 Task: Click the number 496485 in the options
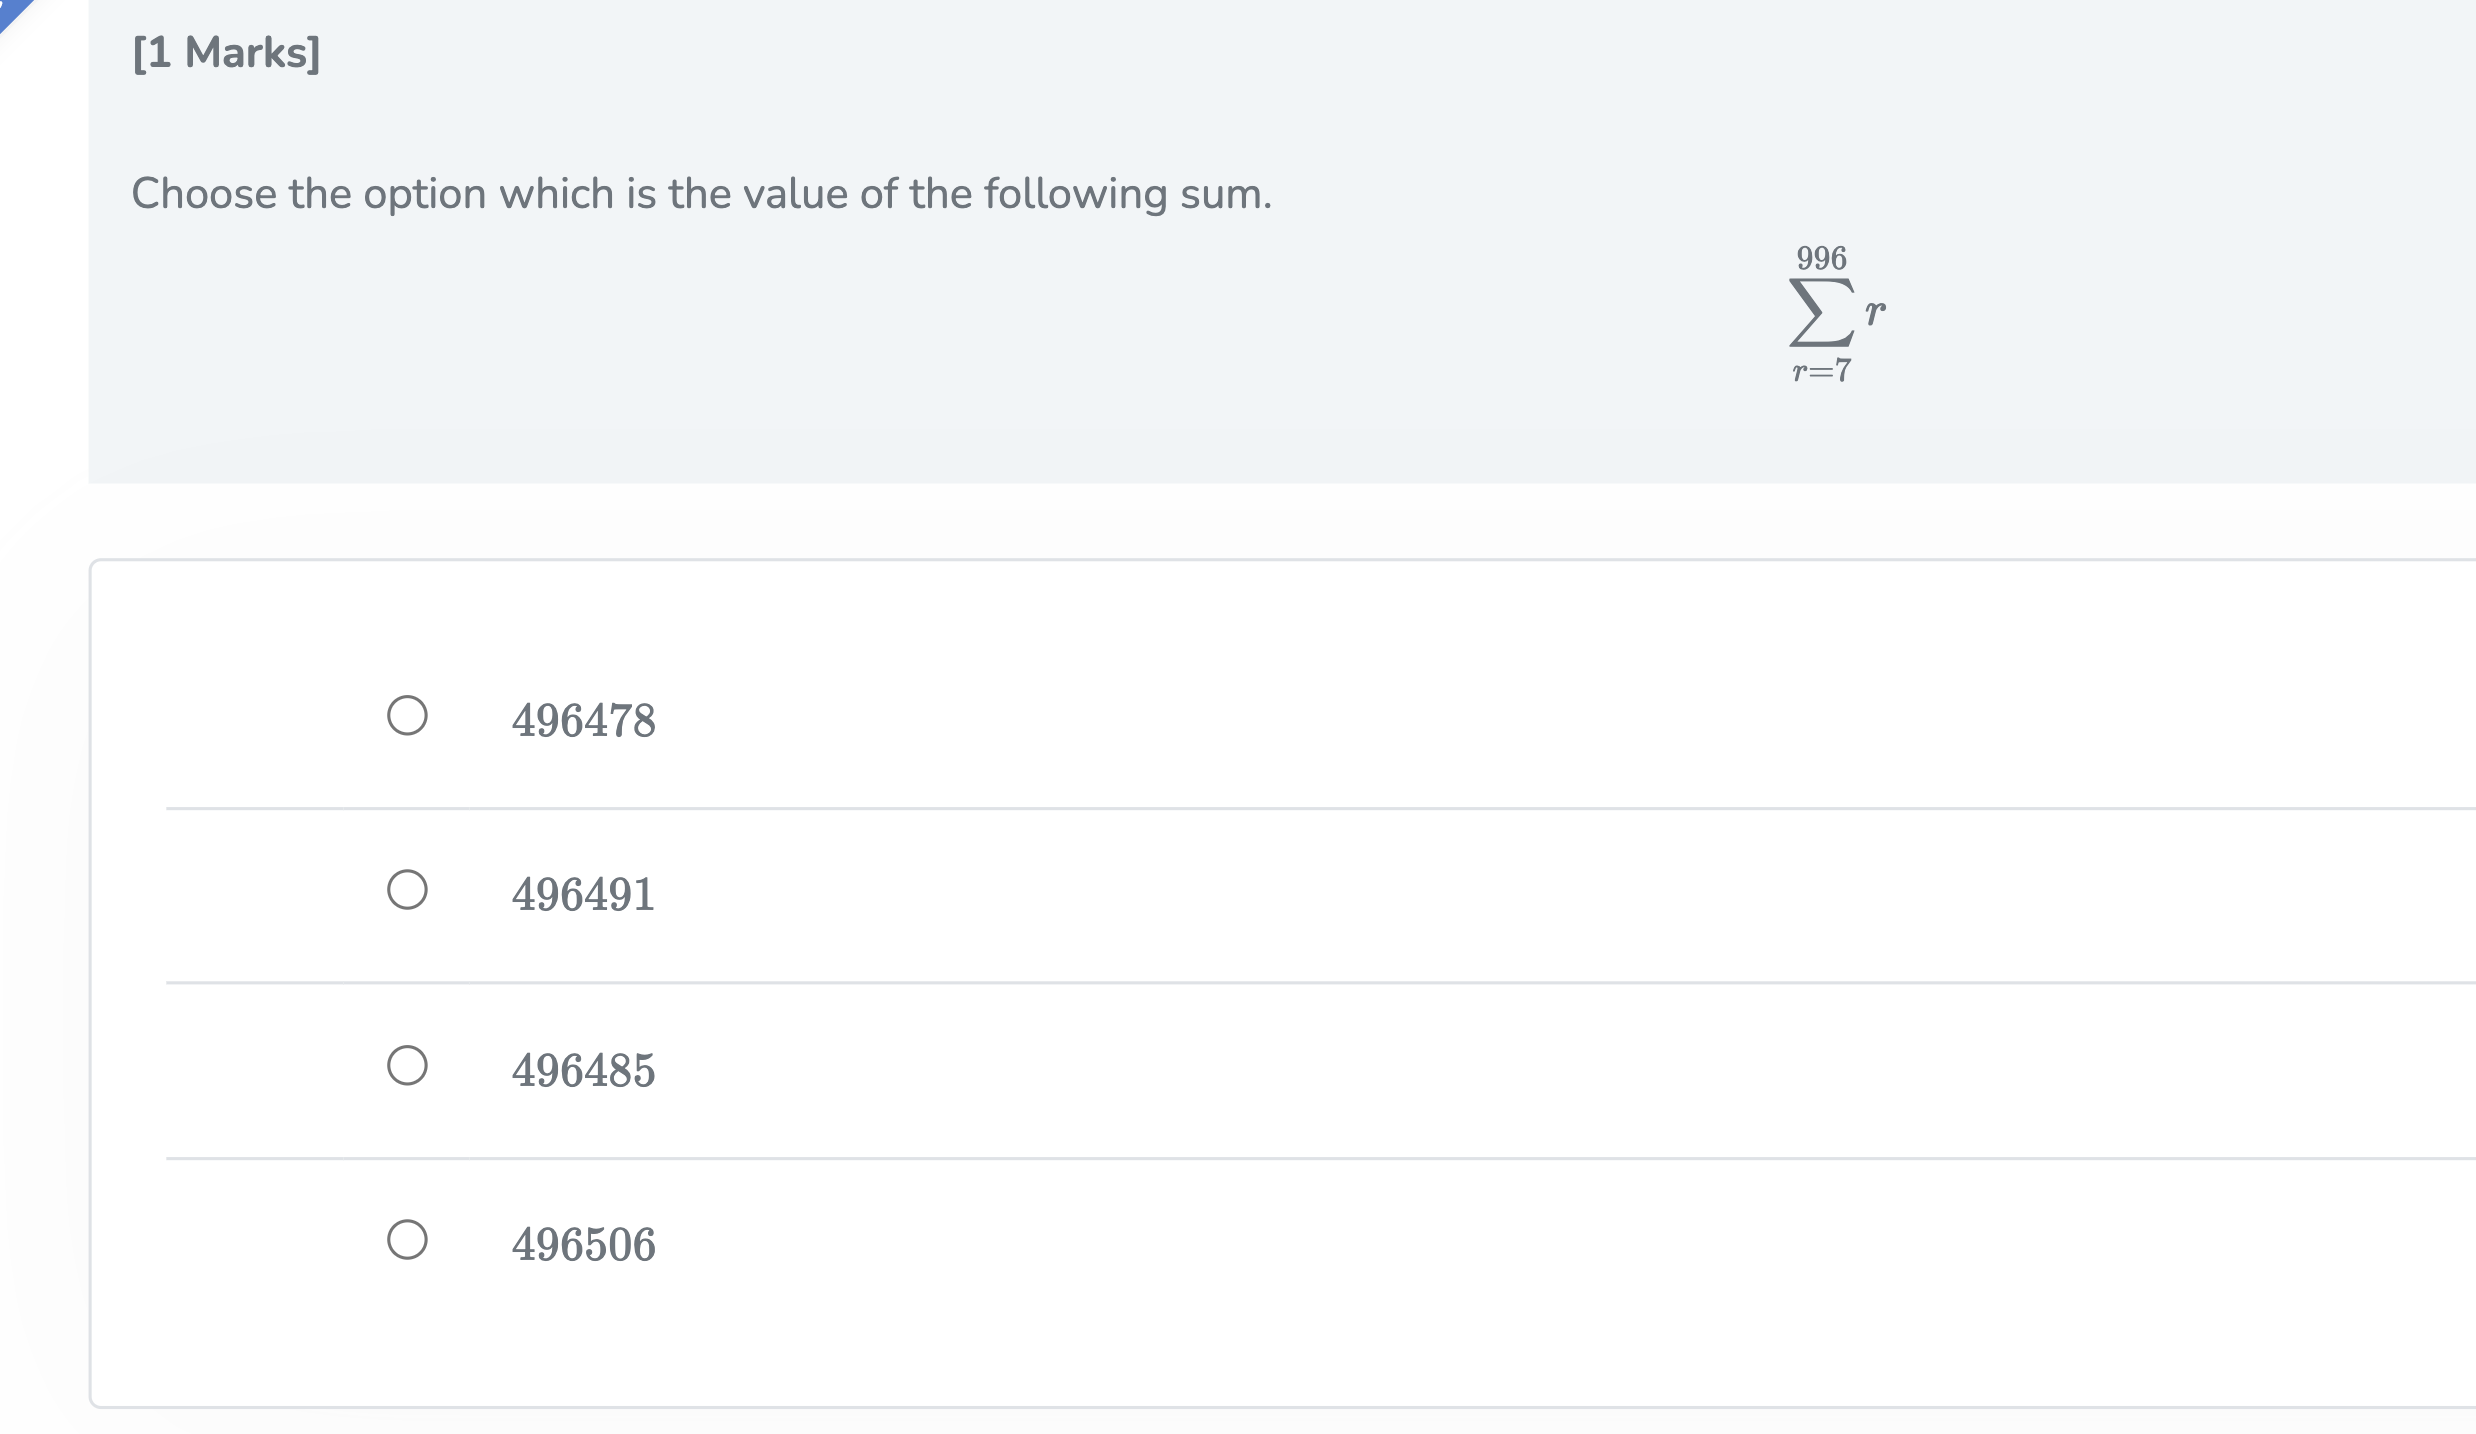[584, 1070]
